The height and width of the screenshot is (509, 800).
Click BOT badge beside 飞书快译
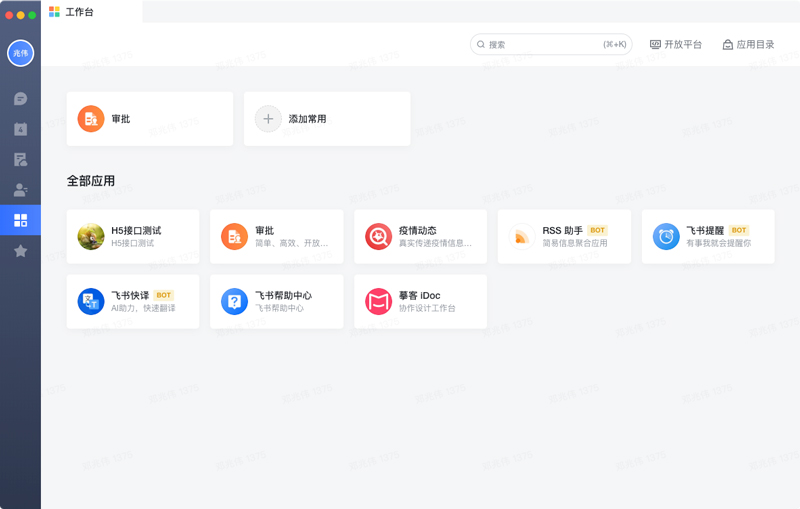pos(164,295)
